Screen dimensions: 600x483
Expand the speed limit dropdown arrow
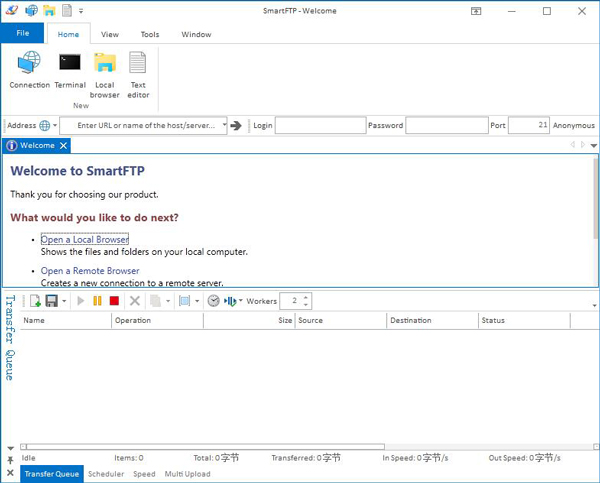click(241, 300)
